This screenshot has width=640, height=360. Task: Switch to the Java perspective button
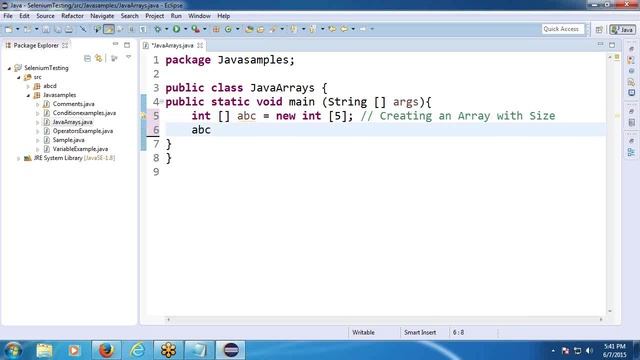pos(622,29)
